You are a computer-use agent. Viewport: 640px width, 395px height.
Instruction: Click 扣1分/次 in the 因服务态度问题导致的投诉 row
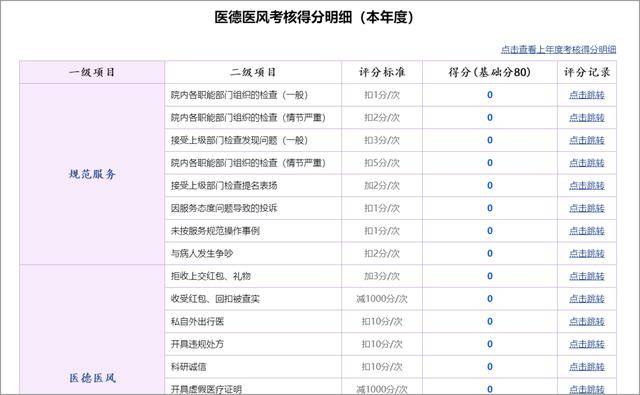[x=382, y=209]
